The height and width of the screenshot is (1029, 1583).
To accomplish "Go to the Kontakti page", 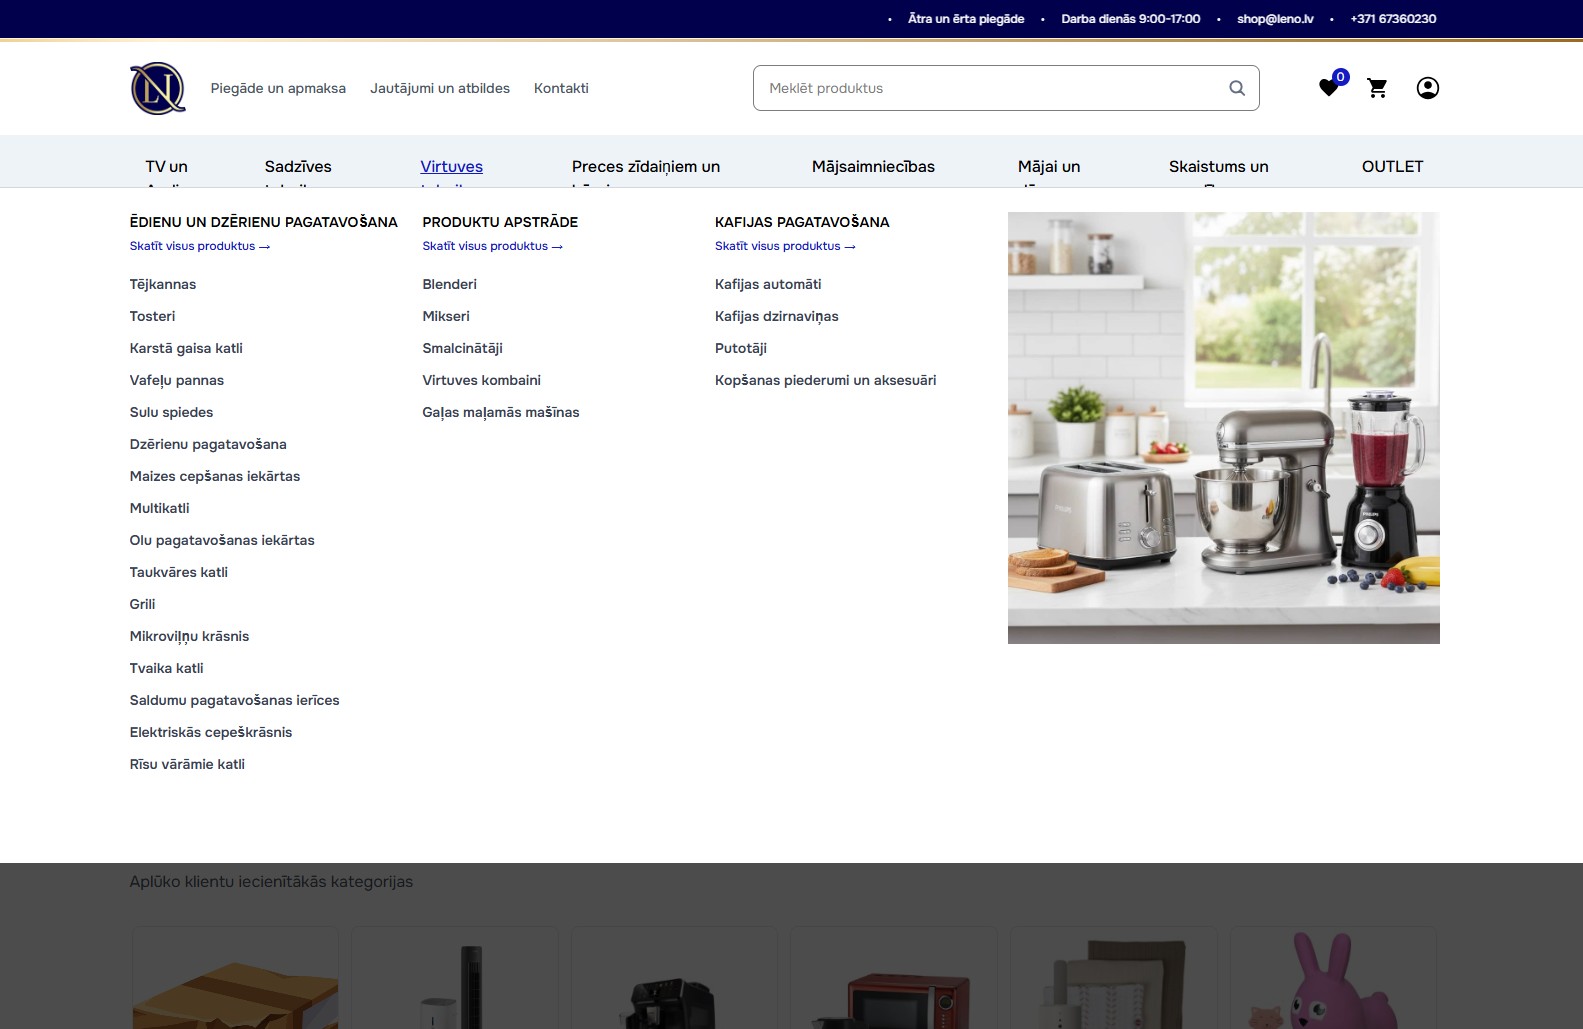I will click(561, 88).
